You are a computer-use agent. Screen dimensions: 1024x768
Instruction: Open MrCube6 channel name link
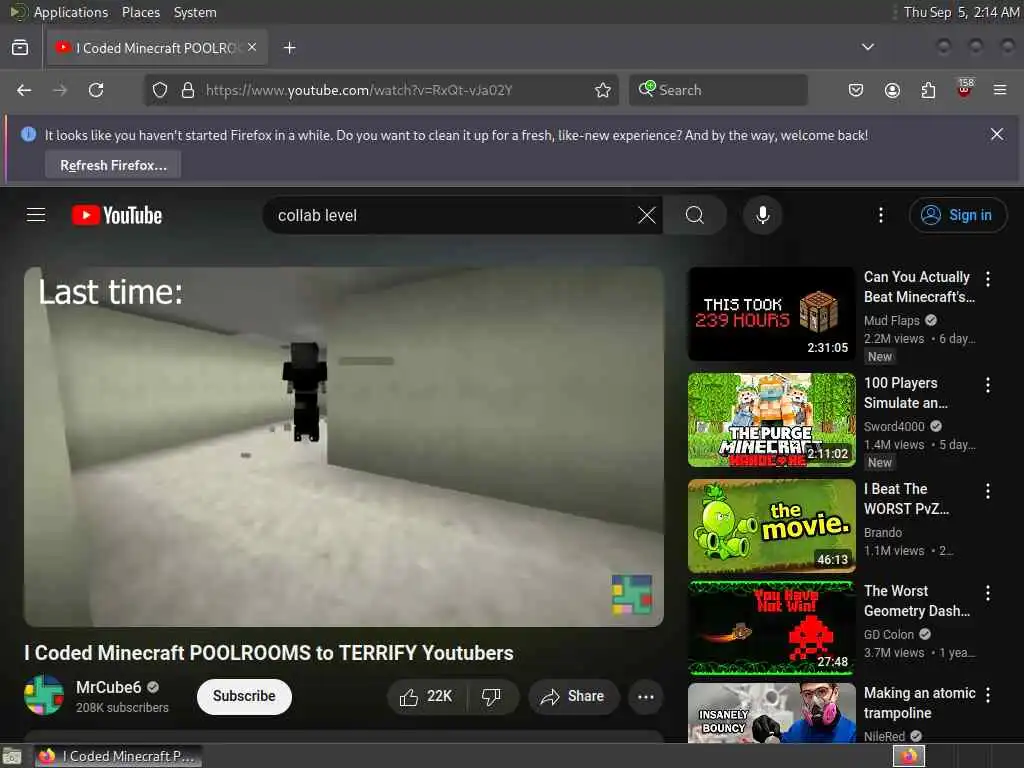pyautogui.click(x=108, y=687)
